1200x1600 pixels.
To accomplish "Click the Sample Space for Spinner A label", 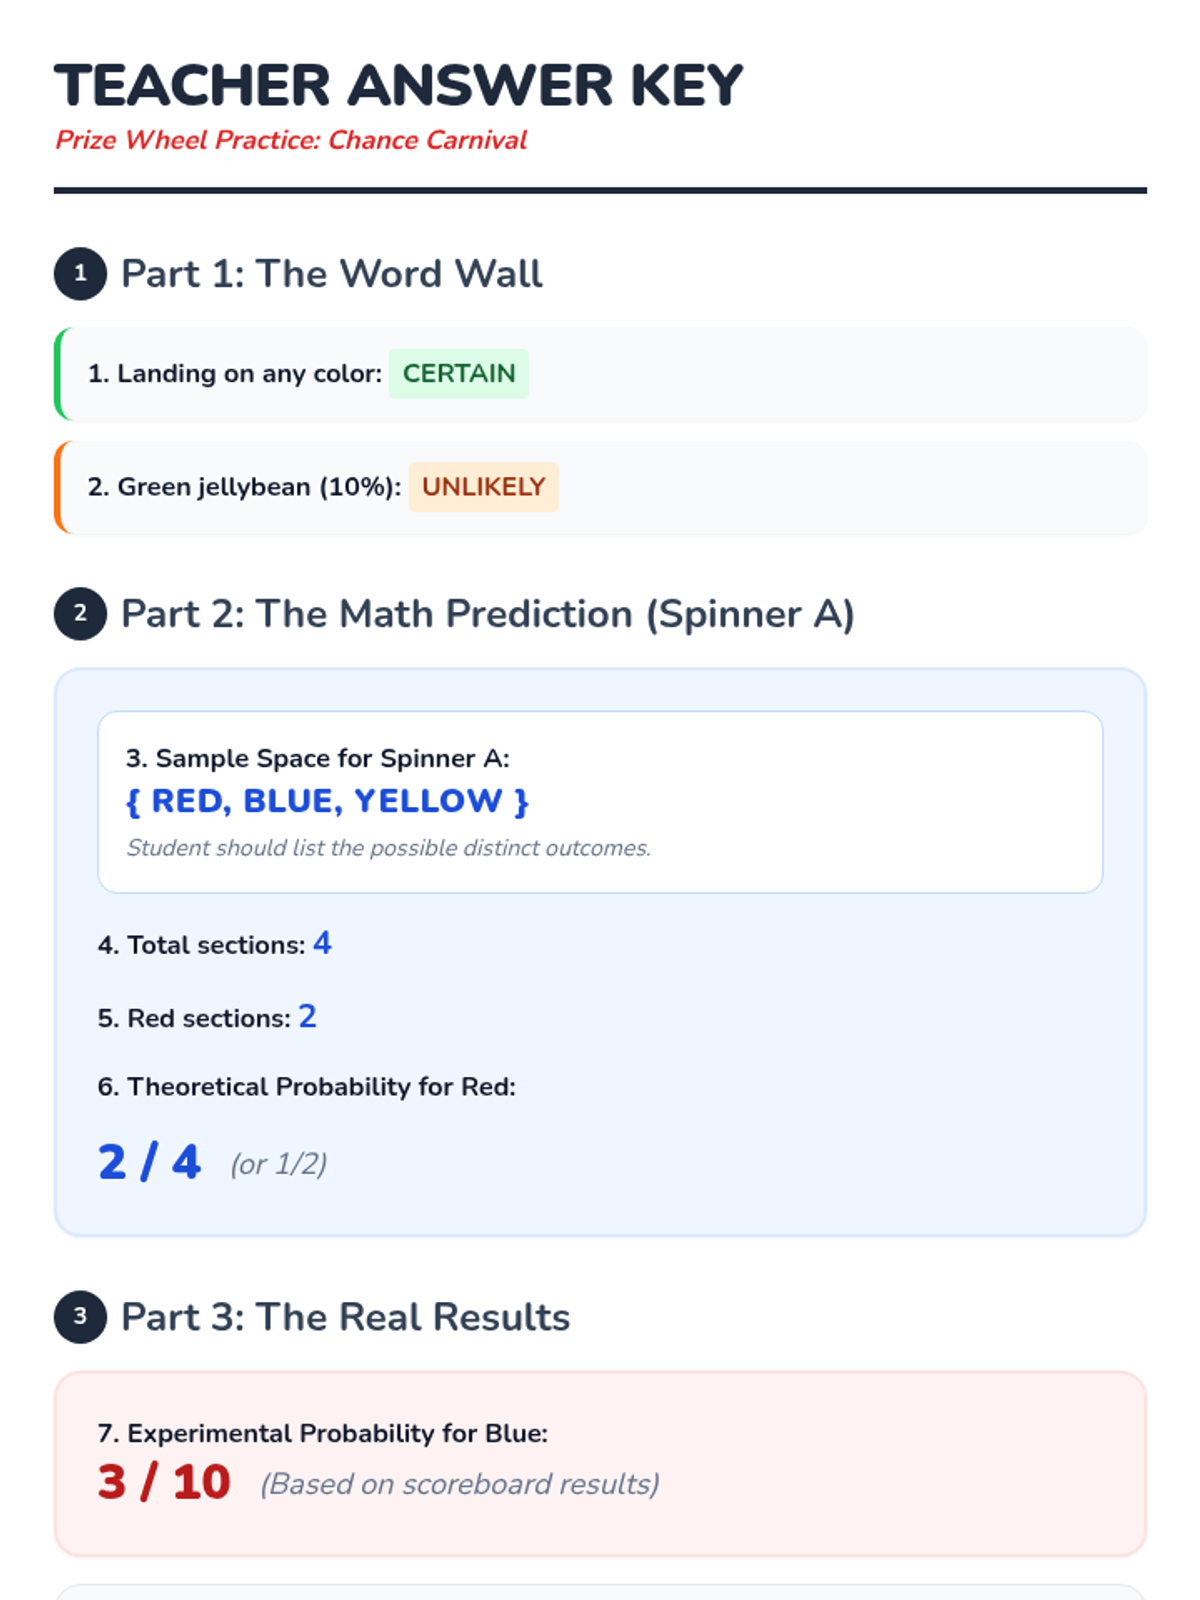I will [x=318, y=758].
